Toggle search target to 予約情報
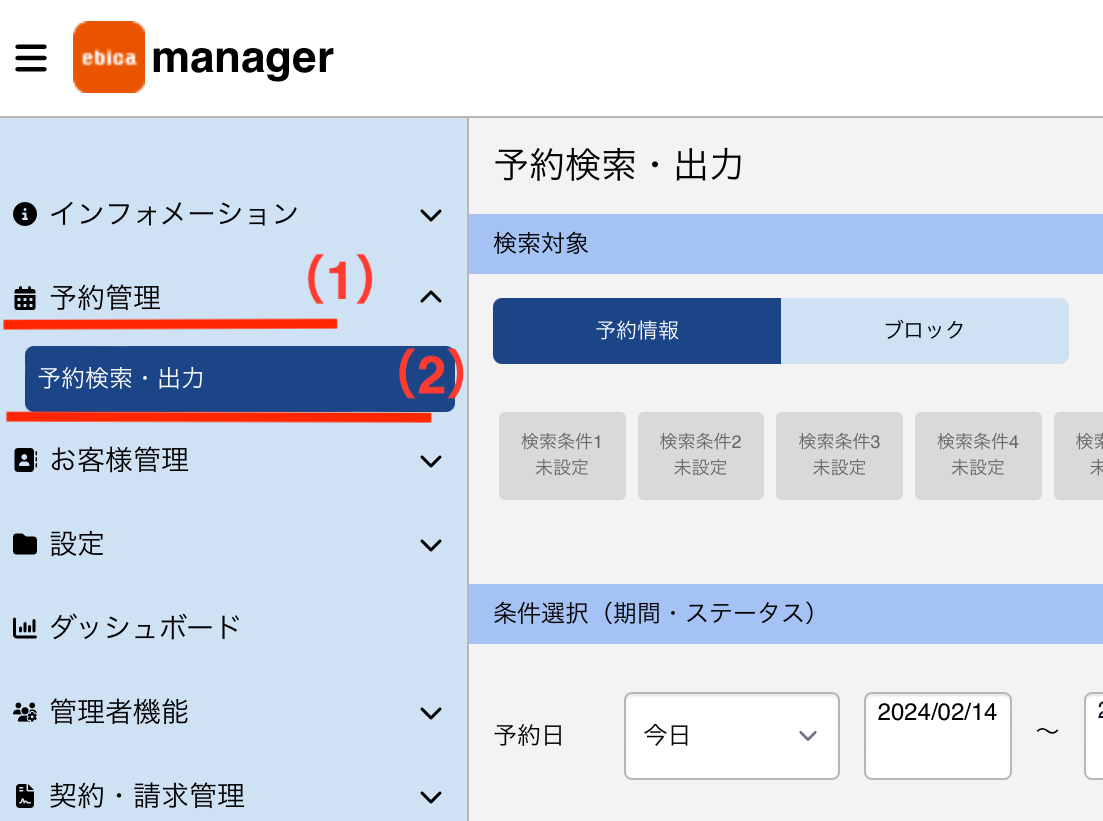 (x=637, y=331)
